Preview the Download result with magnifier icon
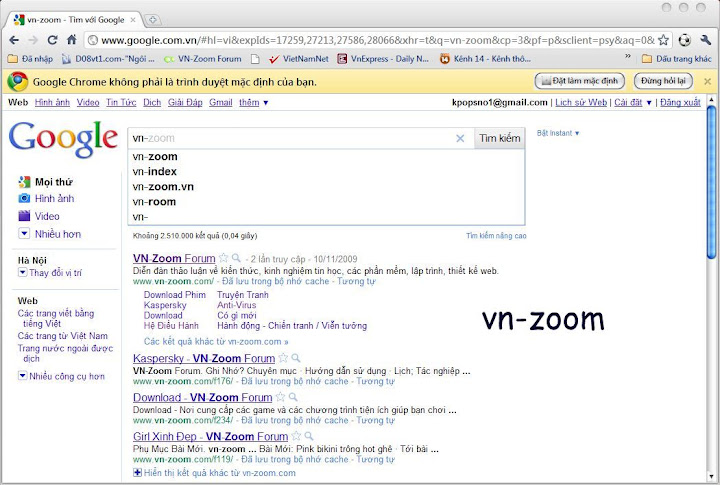Image resolution: width=720 pixels, height=485 pixels. 293,397
